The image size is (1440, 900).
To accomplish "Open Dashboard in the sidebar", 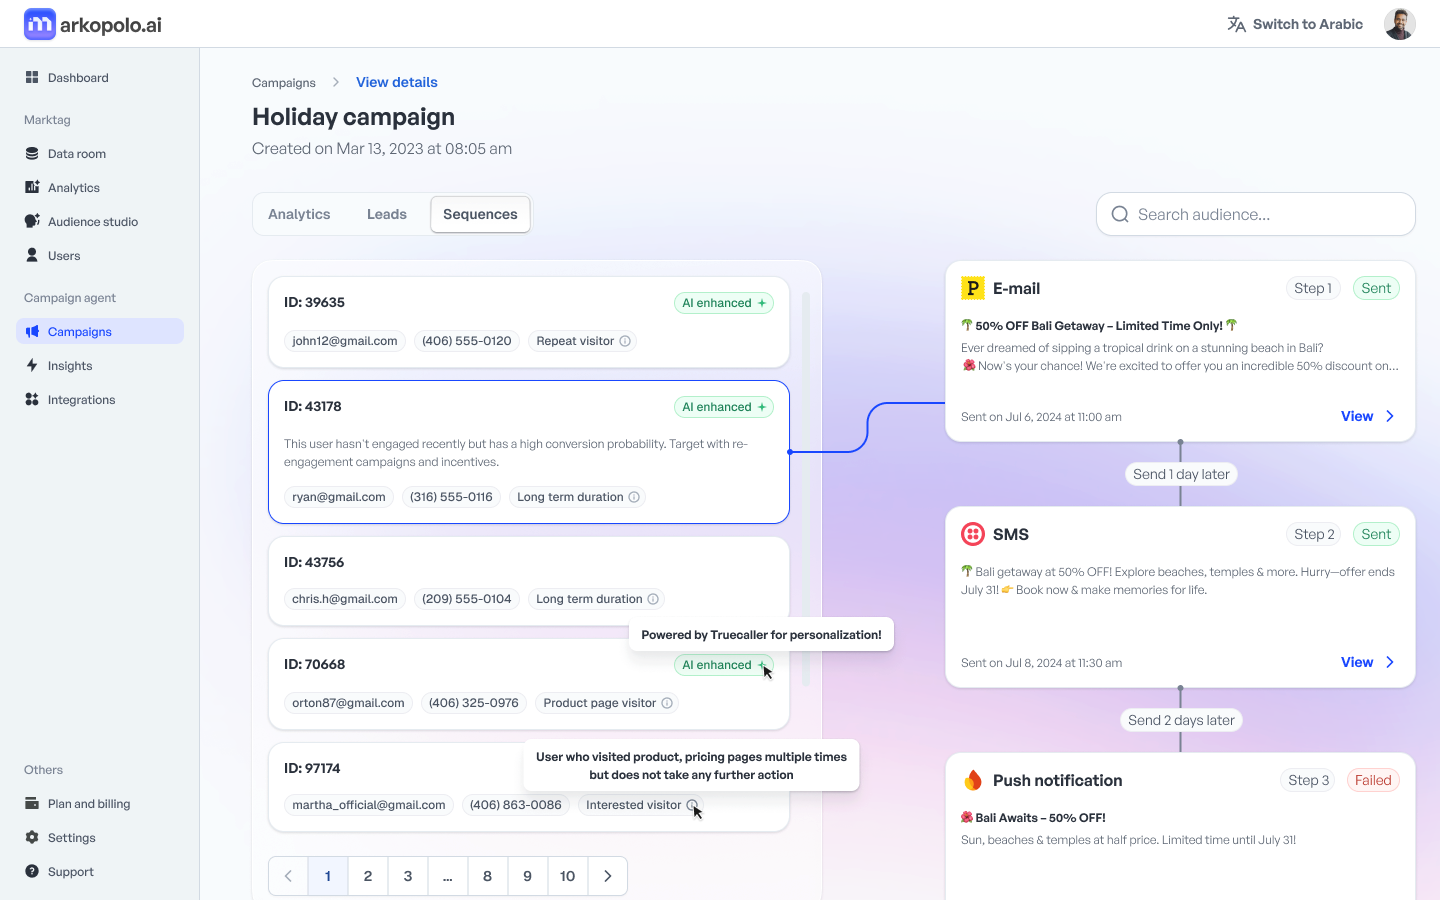I will pos(100,77).
